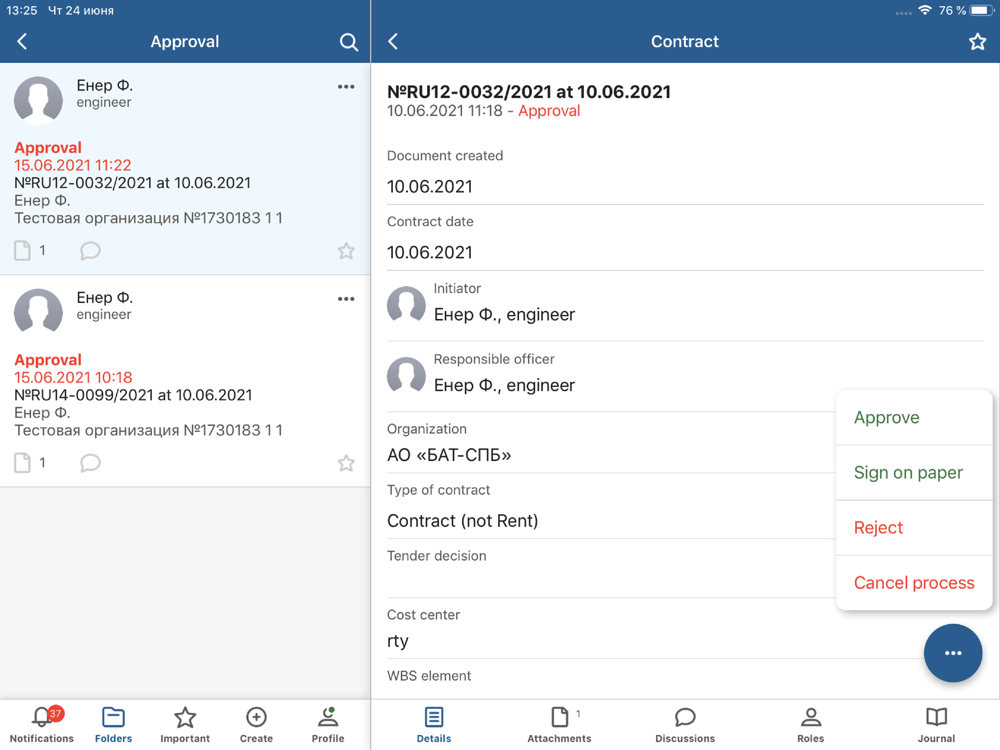Open attachment icon of RU12-0032/2021 item
Screen dimensions: 1000x750
[x=22, y=251]
